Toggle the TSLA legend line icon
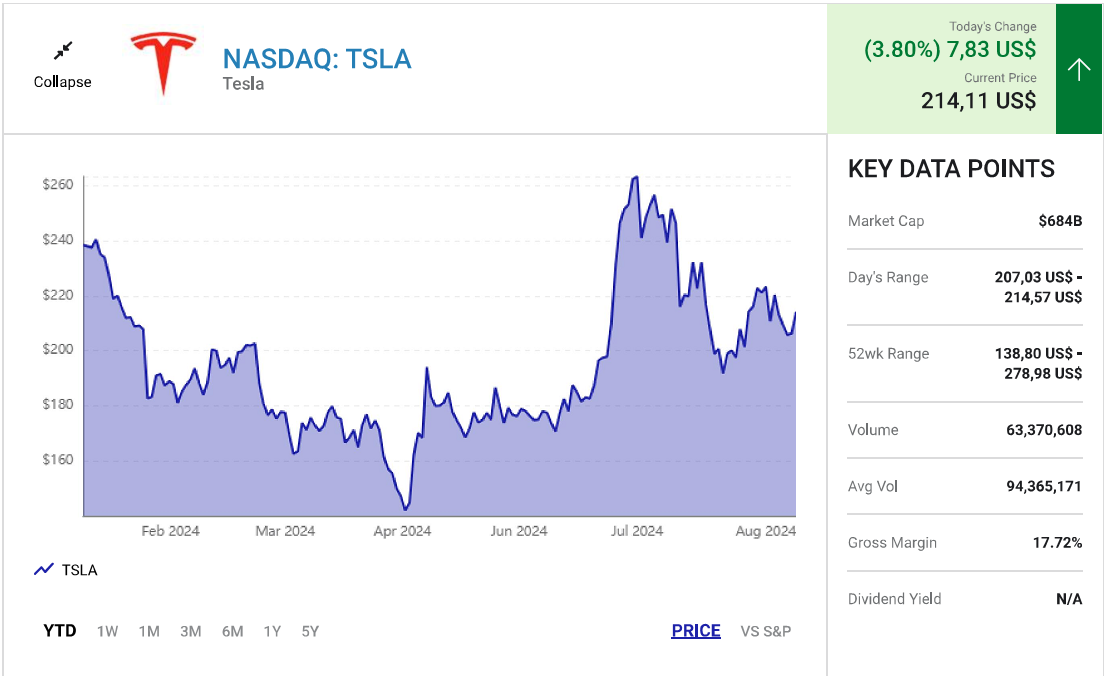 coord(43,570)
